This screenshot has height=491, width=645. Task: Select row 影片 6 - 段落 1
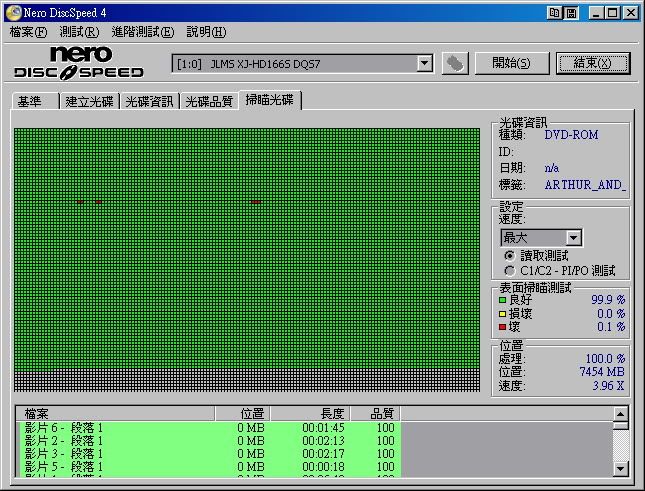point(209,428)
